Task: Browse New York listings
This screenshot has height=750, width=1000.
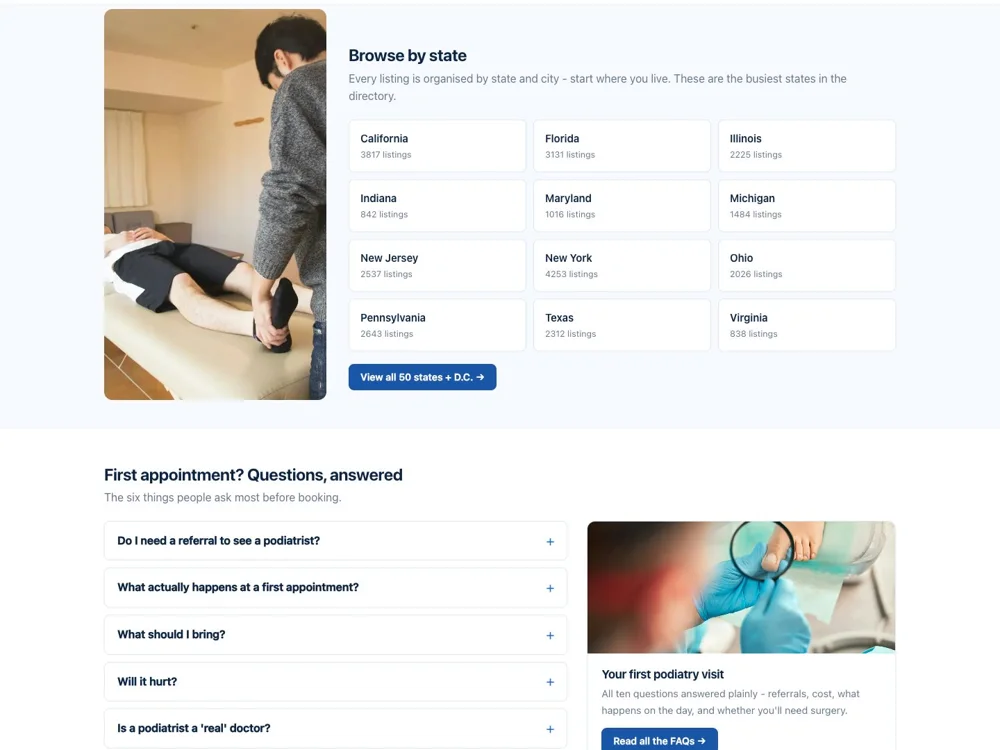Action: coord(622,265)
